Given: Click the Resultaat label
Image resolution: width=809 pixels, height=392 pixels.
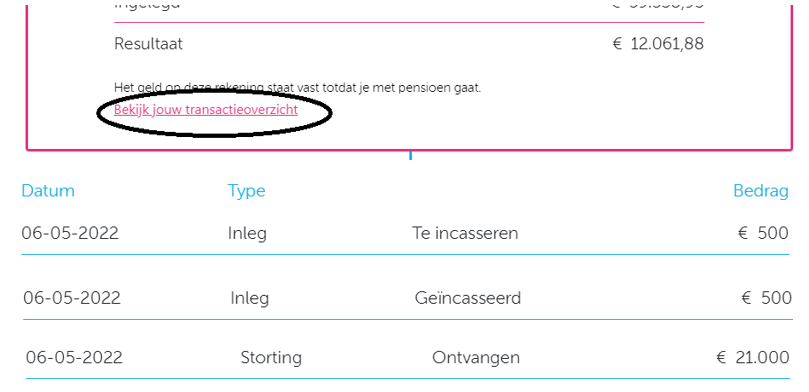Looking at the screenshot, I should pyautogui.click(x=148, y=44).
